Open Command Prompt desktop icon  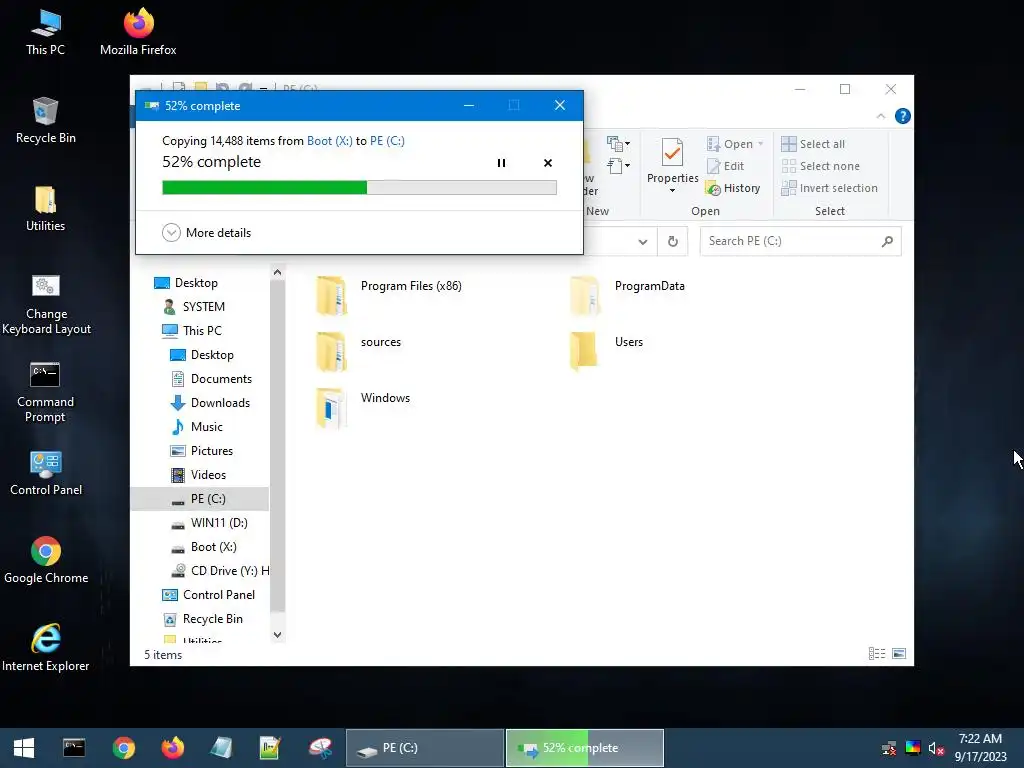tap(46, 392)
